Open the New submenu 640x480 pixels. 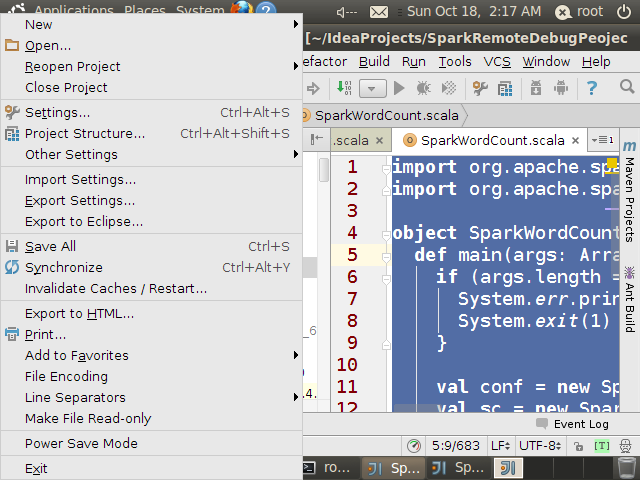click(x=151, y=24)
